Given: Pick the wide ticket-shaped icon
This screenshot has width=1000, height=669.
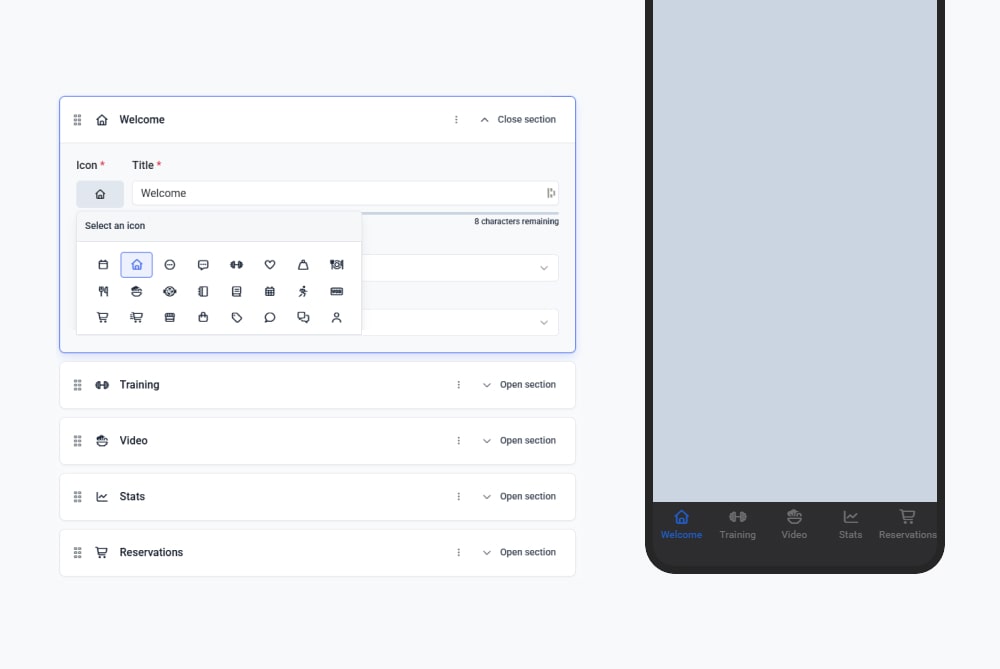Looking at the screenshot, I should tap(337, 291).
